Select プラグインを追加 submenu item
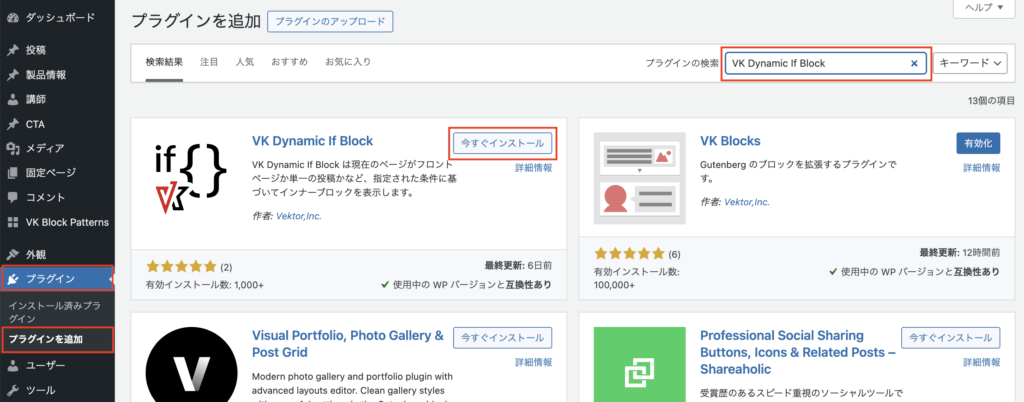 [46, 339]
